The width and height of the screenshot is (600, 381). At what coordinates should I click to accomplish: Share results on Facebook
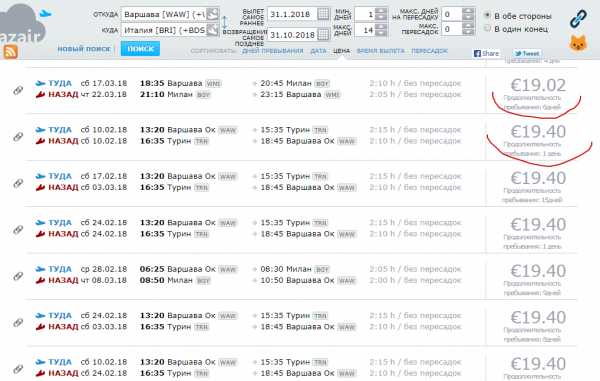(x=486, y=54)
